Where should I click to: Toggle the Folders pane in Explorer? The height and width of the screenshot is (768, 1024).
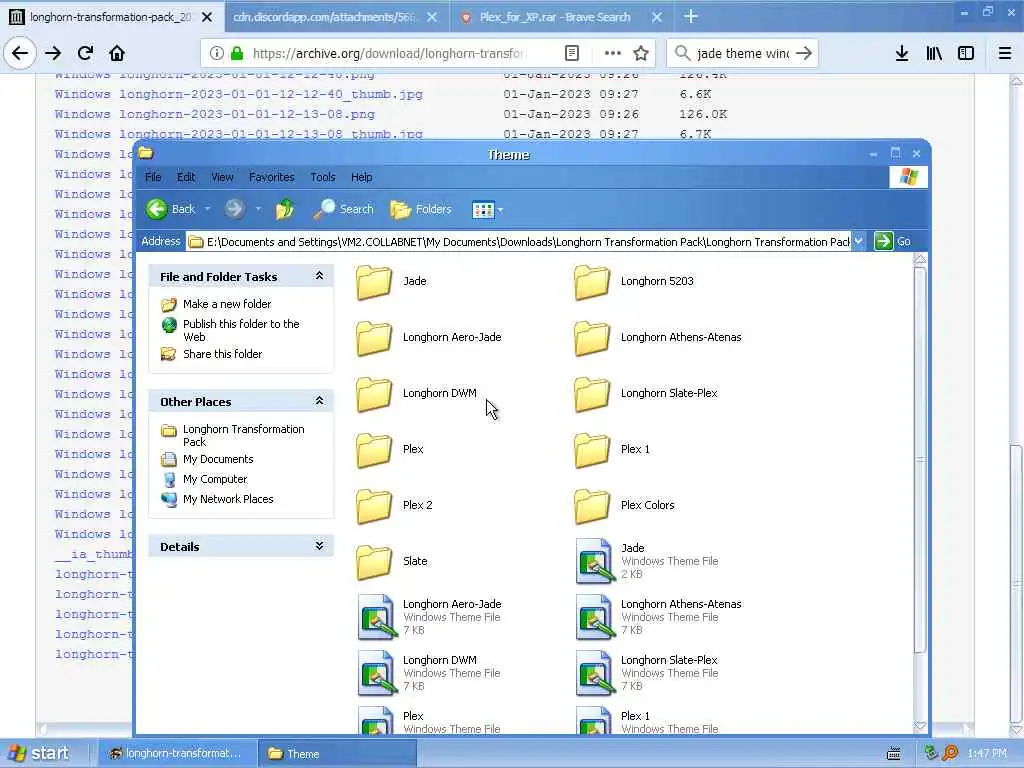421,209
